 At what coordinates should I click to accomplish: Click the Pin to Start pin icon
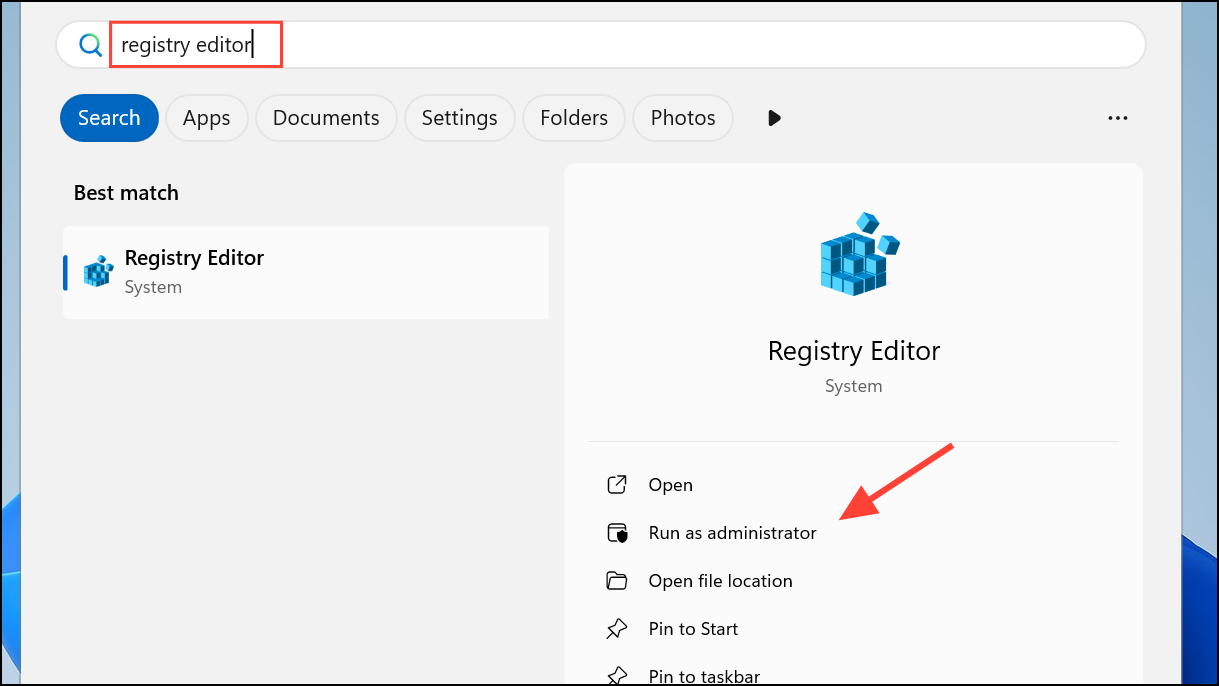click(x=617, y=629)
